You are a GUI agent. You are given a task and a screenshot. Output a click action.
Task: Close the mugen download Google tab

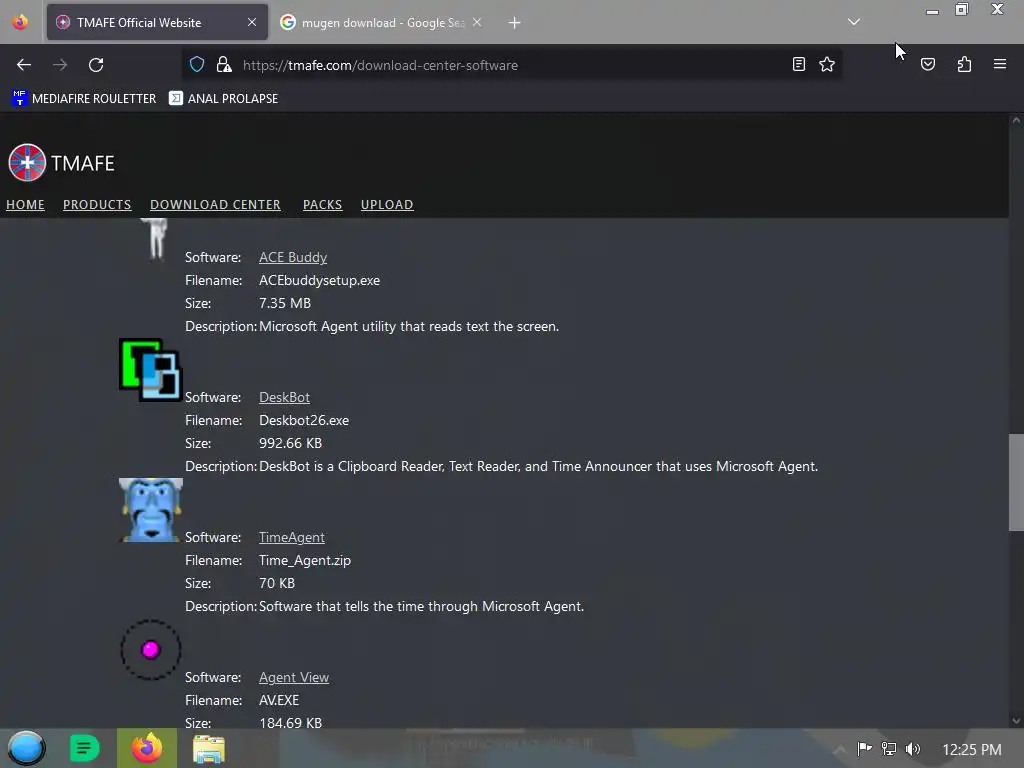[x=477, y=22]
